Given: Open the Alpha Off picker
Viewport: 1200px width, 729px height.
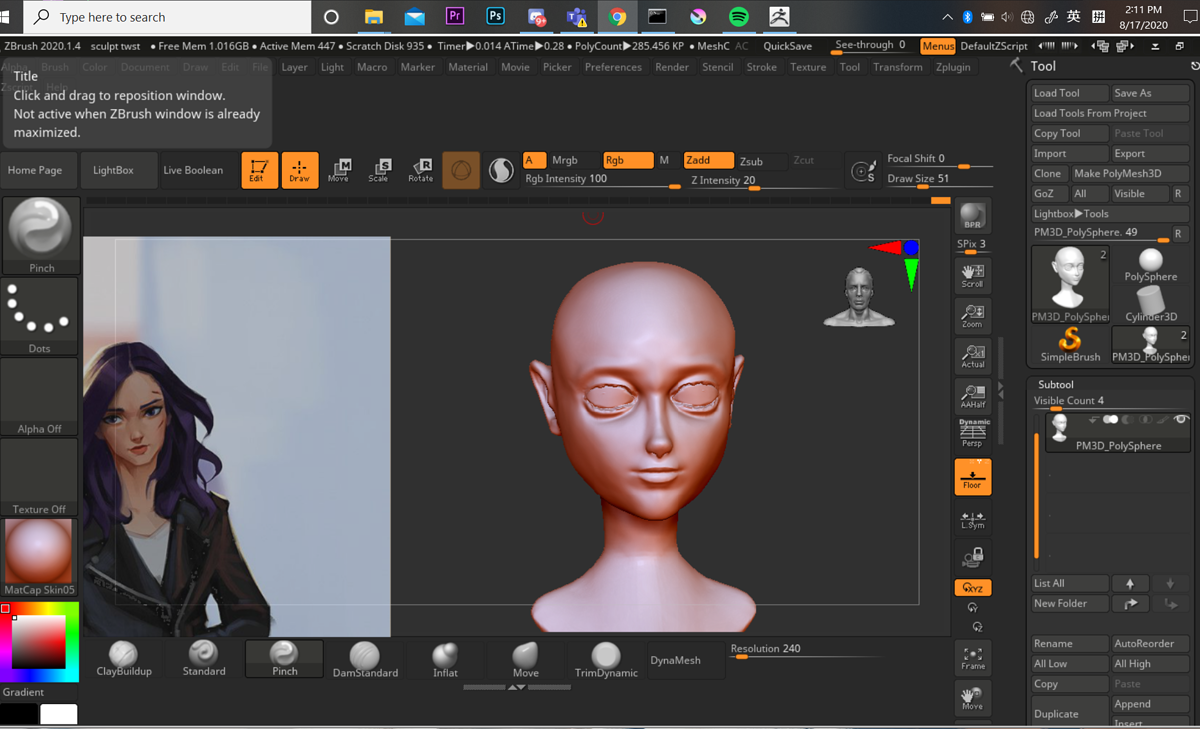Looking at the screenshot, I should [41, 396].
